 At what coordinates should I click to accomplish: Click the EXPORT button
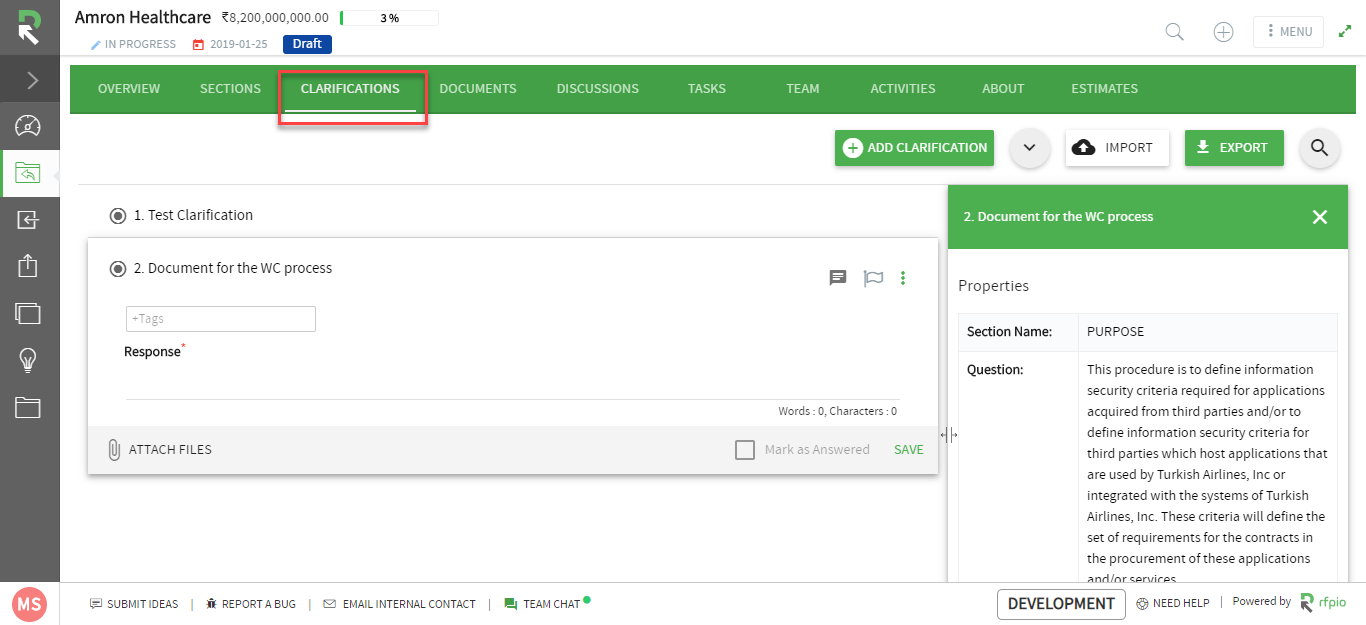tap(1234, 148)
